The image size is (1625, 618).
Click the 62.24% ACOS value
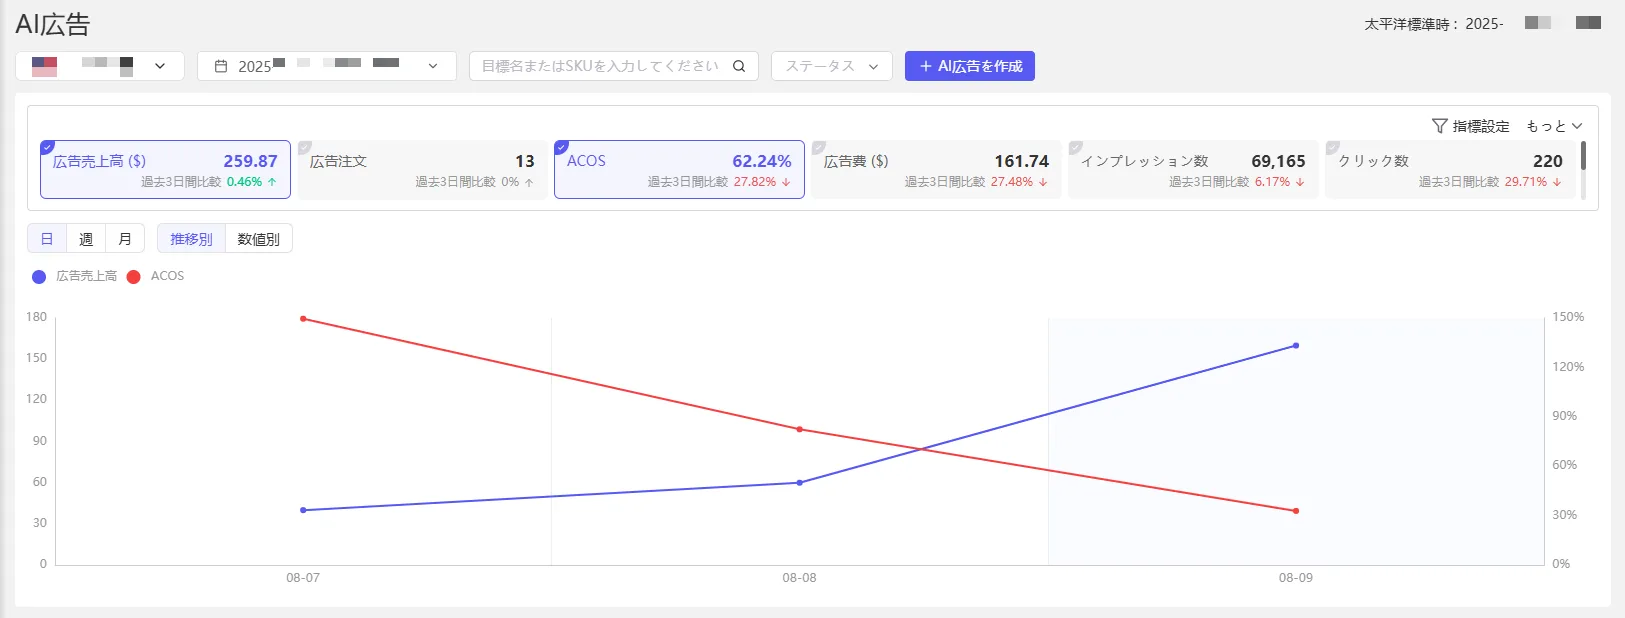point(762,161)
